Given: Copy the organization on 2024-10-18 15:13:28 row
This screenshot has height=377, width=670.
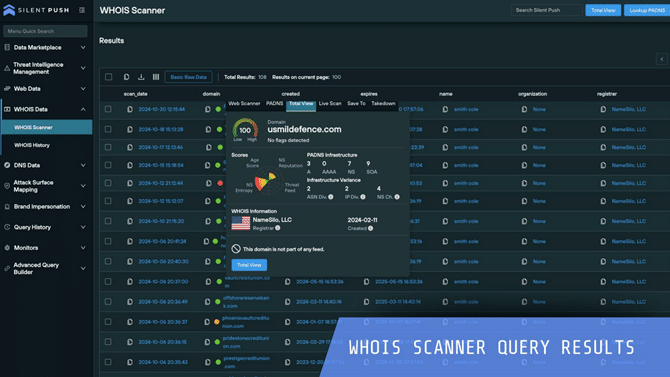Looking at the screenshot, I should click(x=524, y=129).
